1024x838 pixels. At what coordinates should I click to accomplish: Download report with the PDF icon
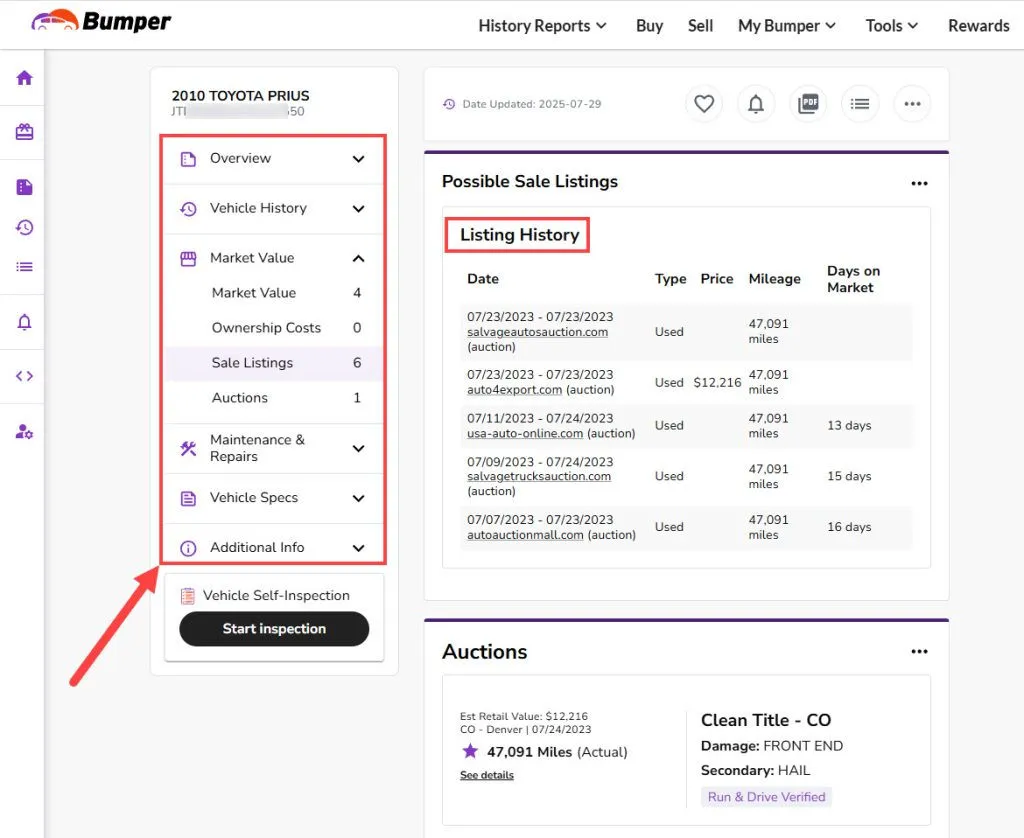808,104
